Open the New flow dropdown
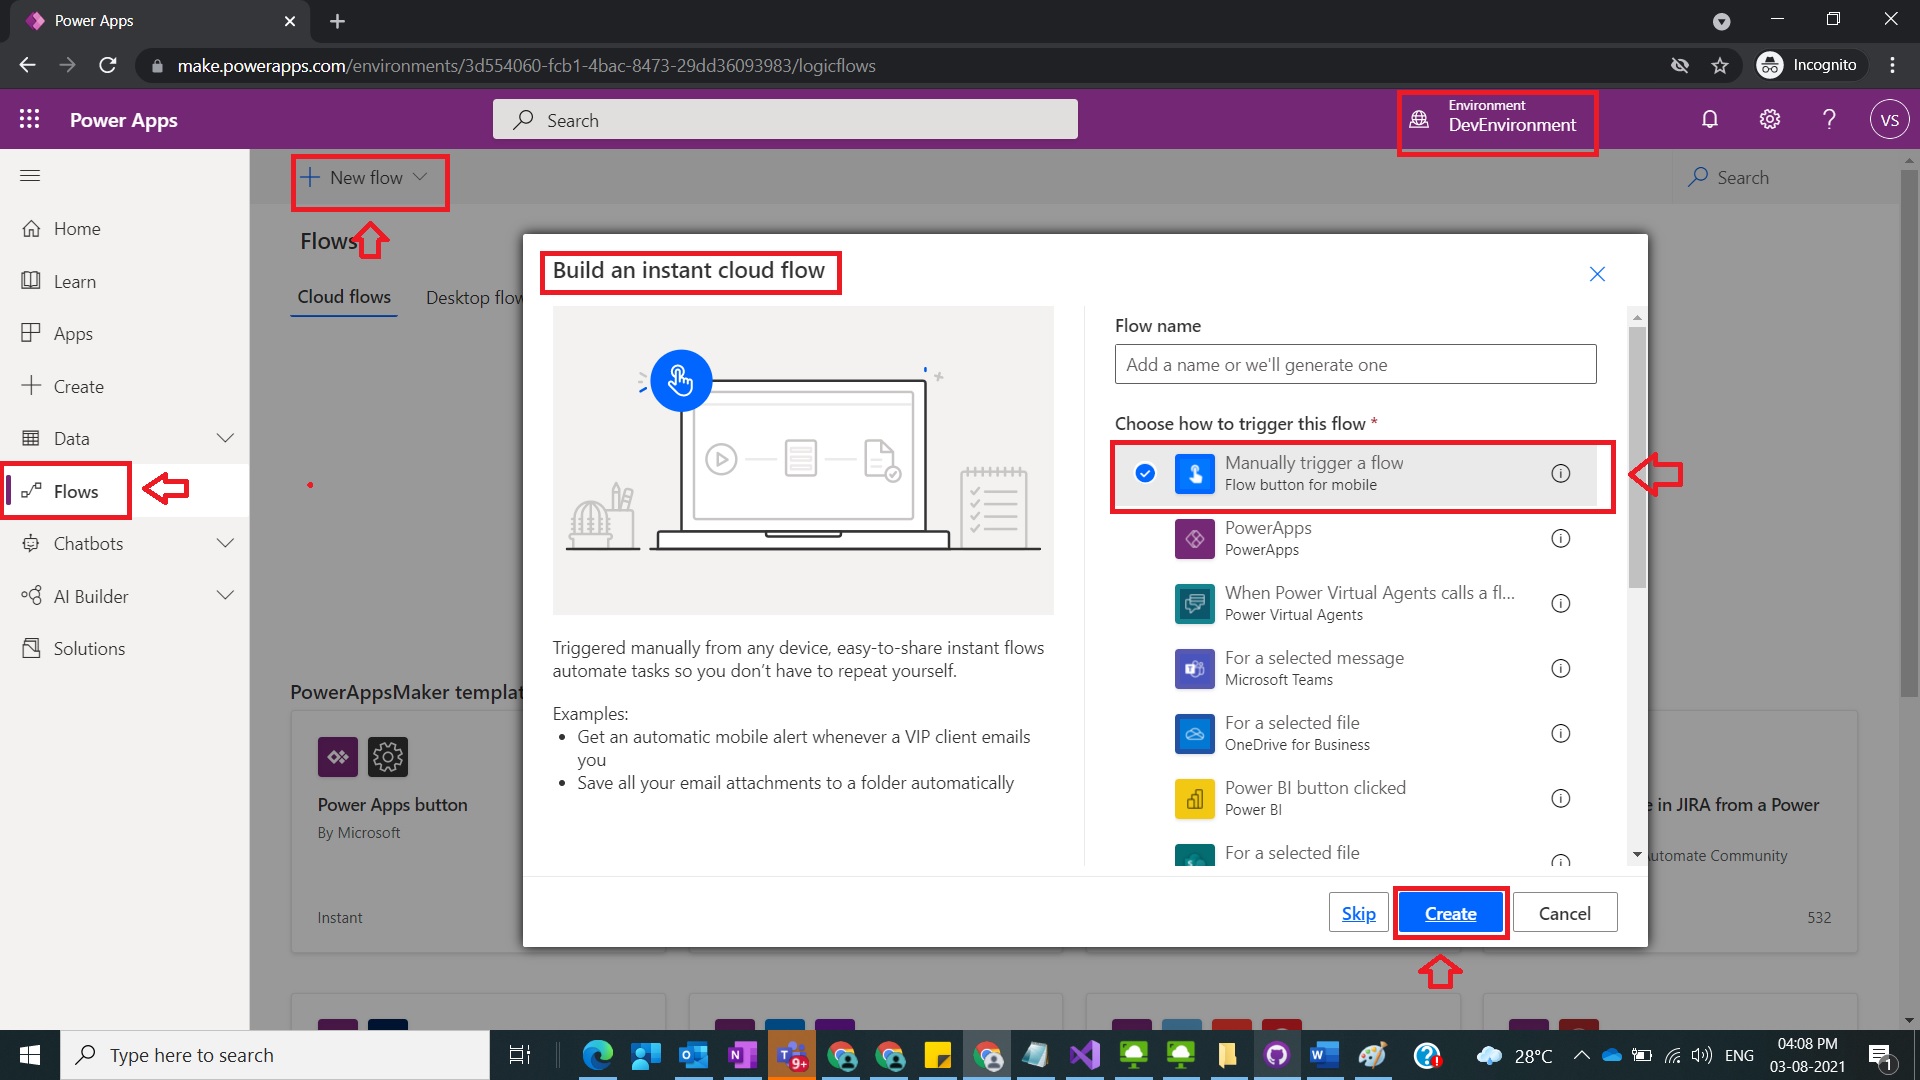The height and width of the screenshot is (1080, 1920). pos(368,178)
